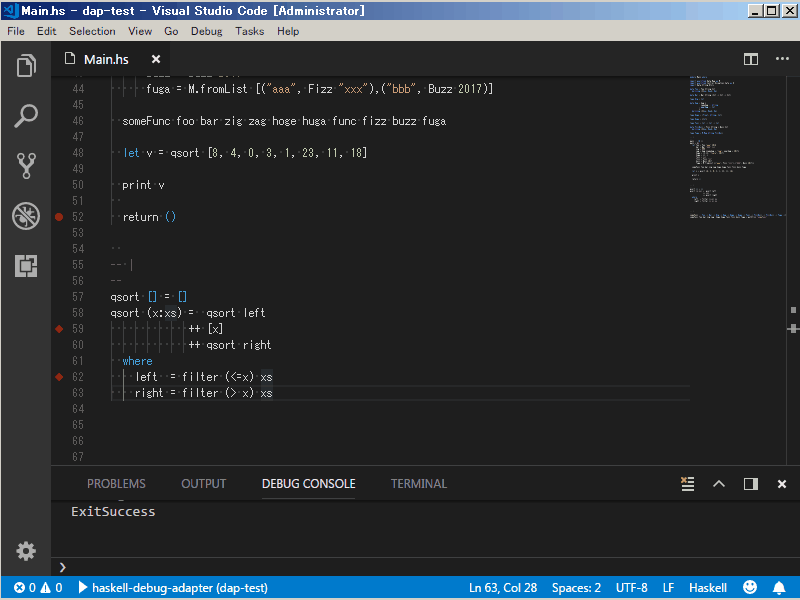Open the feedback smiley in status bar

pyautogui.click(x=749, y=587)
